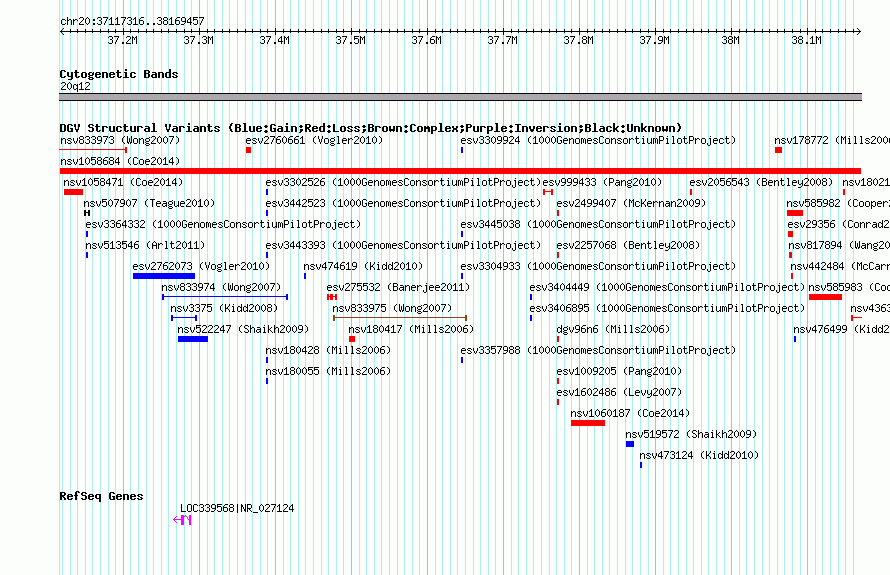
Task: Click nsv519572 (Shaikh2009) label
Action: pos(691,434)
